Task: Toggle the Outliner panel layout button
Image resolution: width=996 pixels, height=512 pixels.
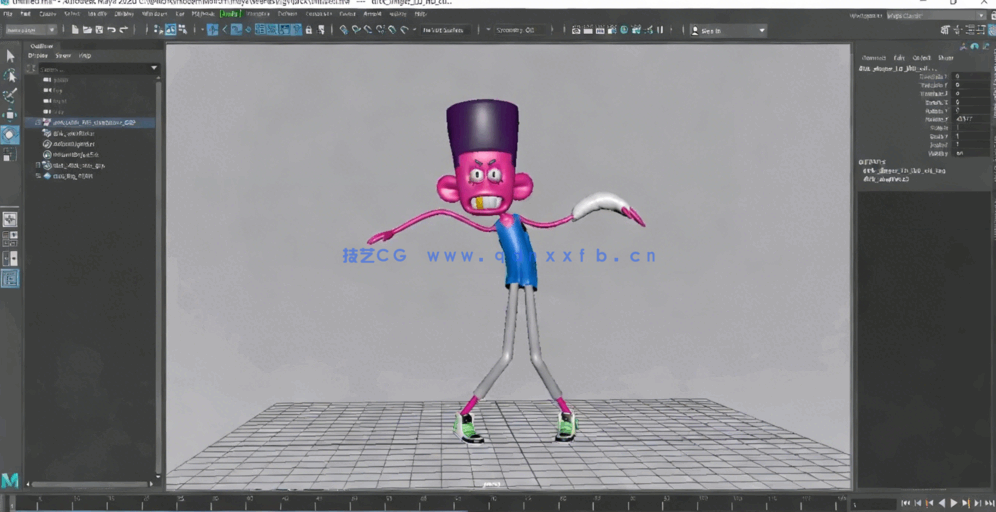Action: [x=10, y=278]
